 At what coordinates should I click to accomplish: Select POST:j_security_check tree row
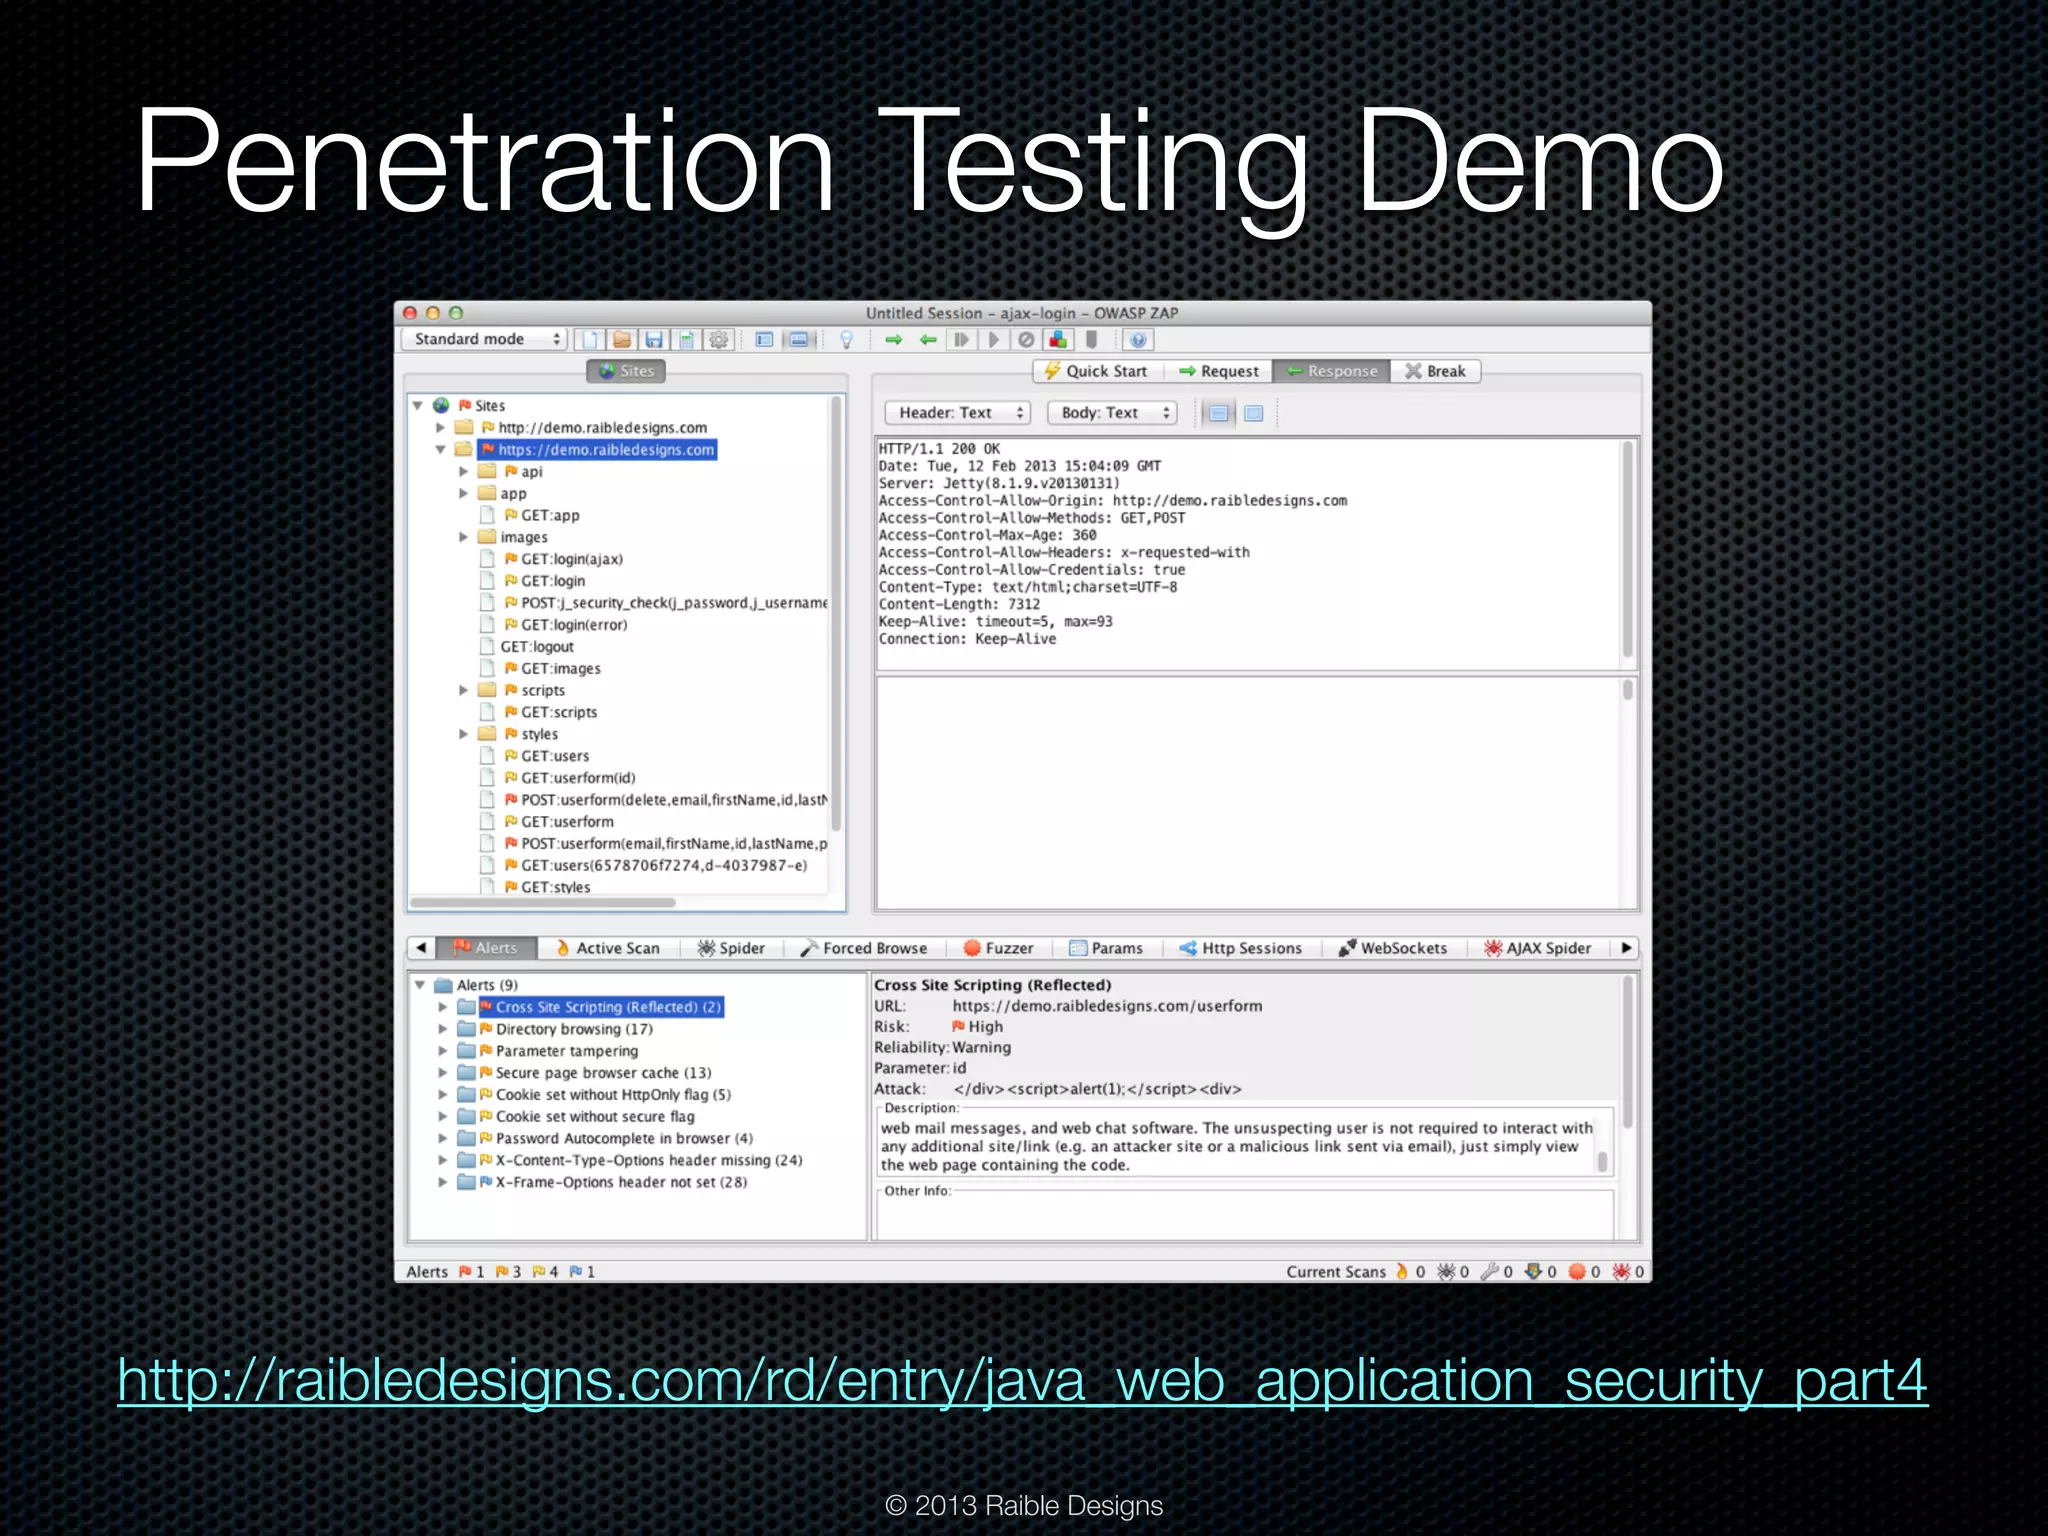[654, 603]
